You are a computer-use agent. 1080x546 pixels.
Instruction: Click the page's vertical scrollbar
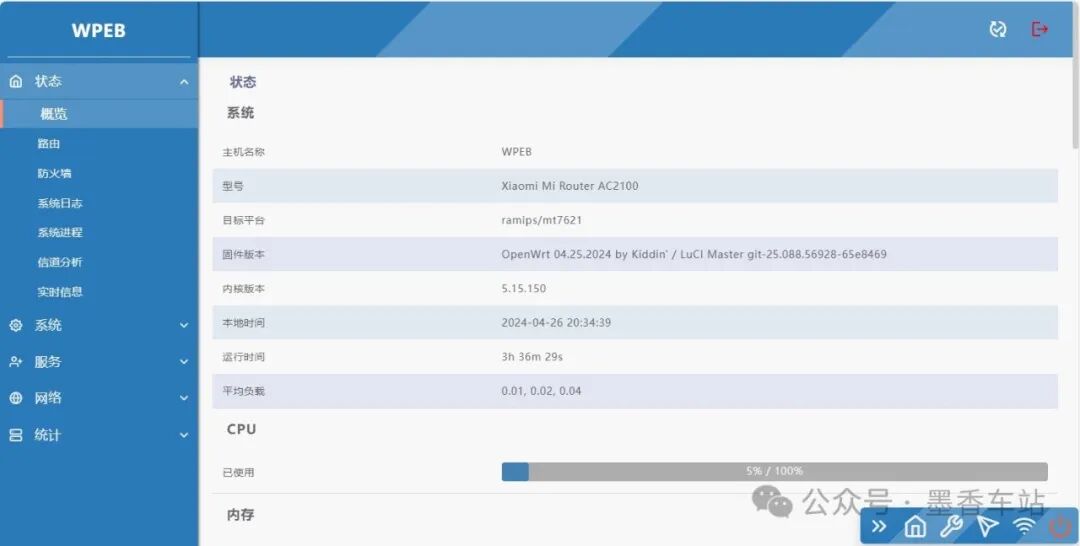pyautogui.click(x=1075, y=103)
